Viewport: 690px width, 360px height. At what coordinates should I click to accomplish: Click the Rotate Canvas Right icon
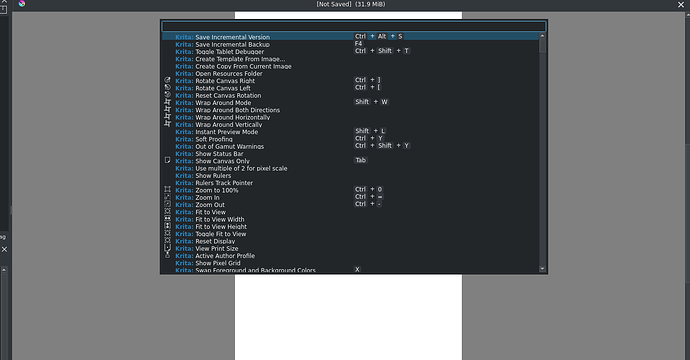pos(167,81)
